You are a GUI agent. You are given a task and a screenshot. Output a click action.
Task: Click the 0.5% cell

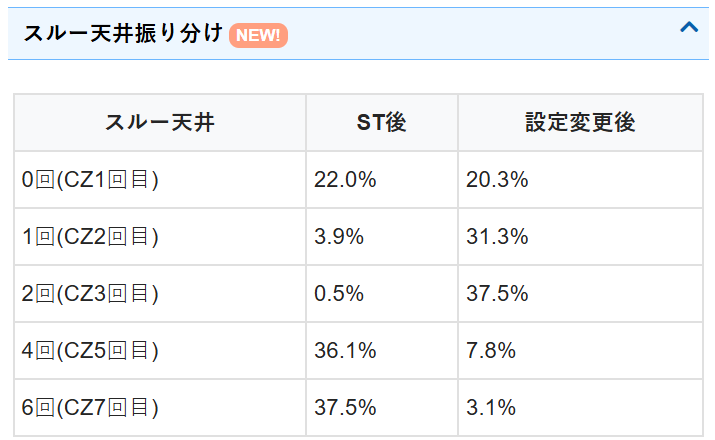340,294
